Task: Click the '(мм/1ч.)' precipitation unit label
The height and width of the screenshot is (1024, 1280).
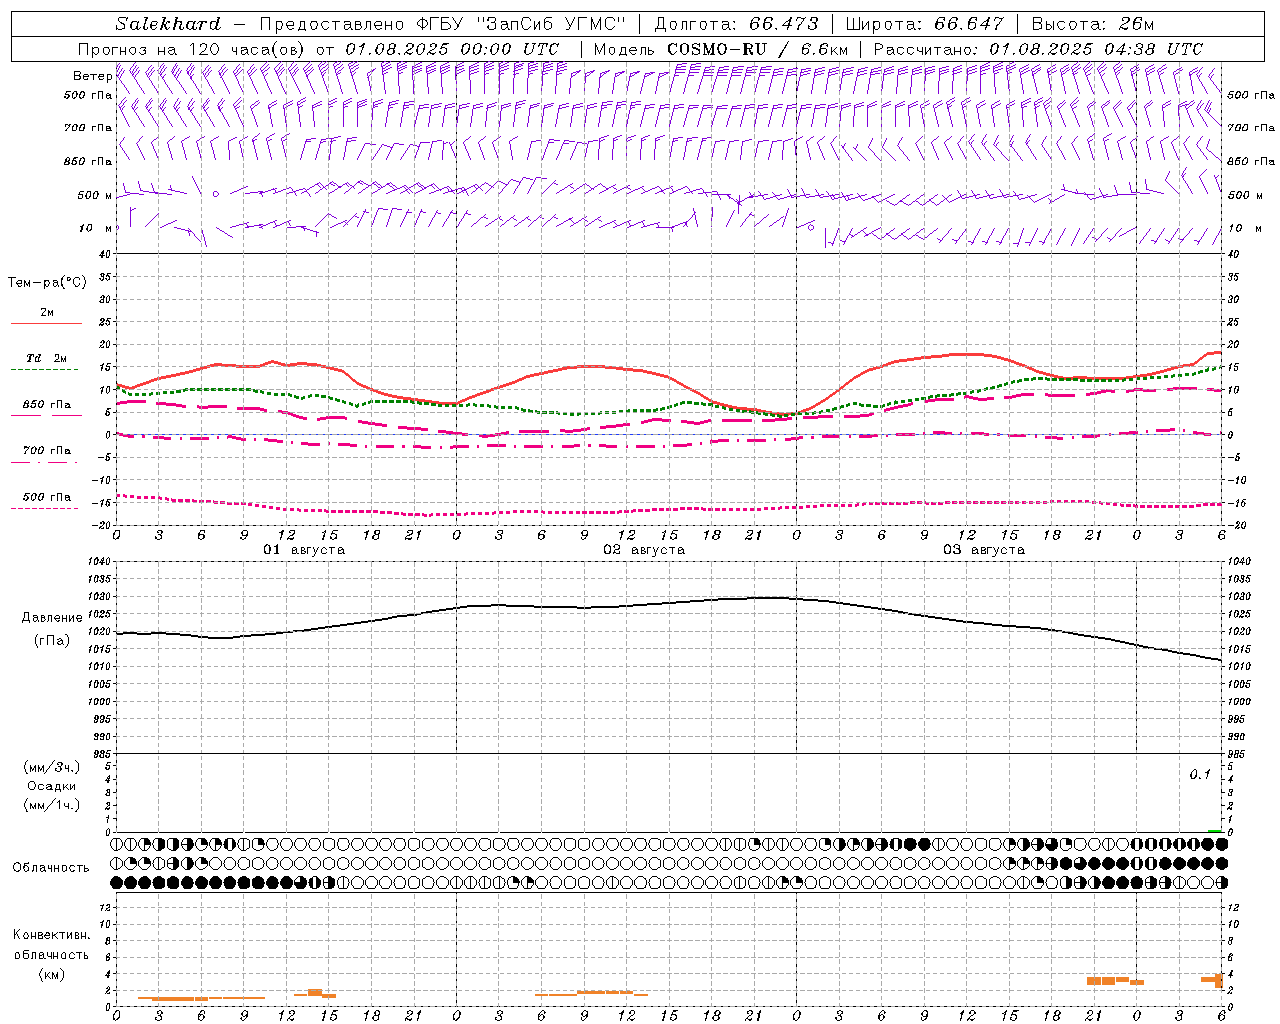Action: (x=51, y=805)
